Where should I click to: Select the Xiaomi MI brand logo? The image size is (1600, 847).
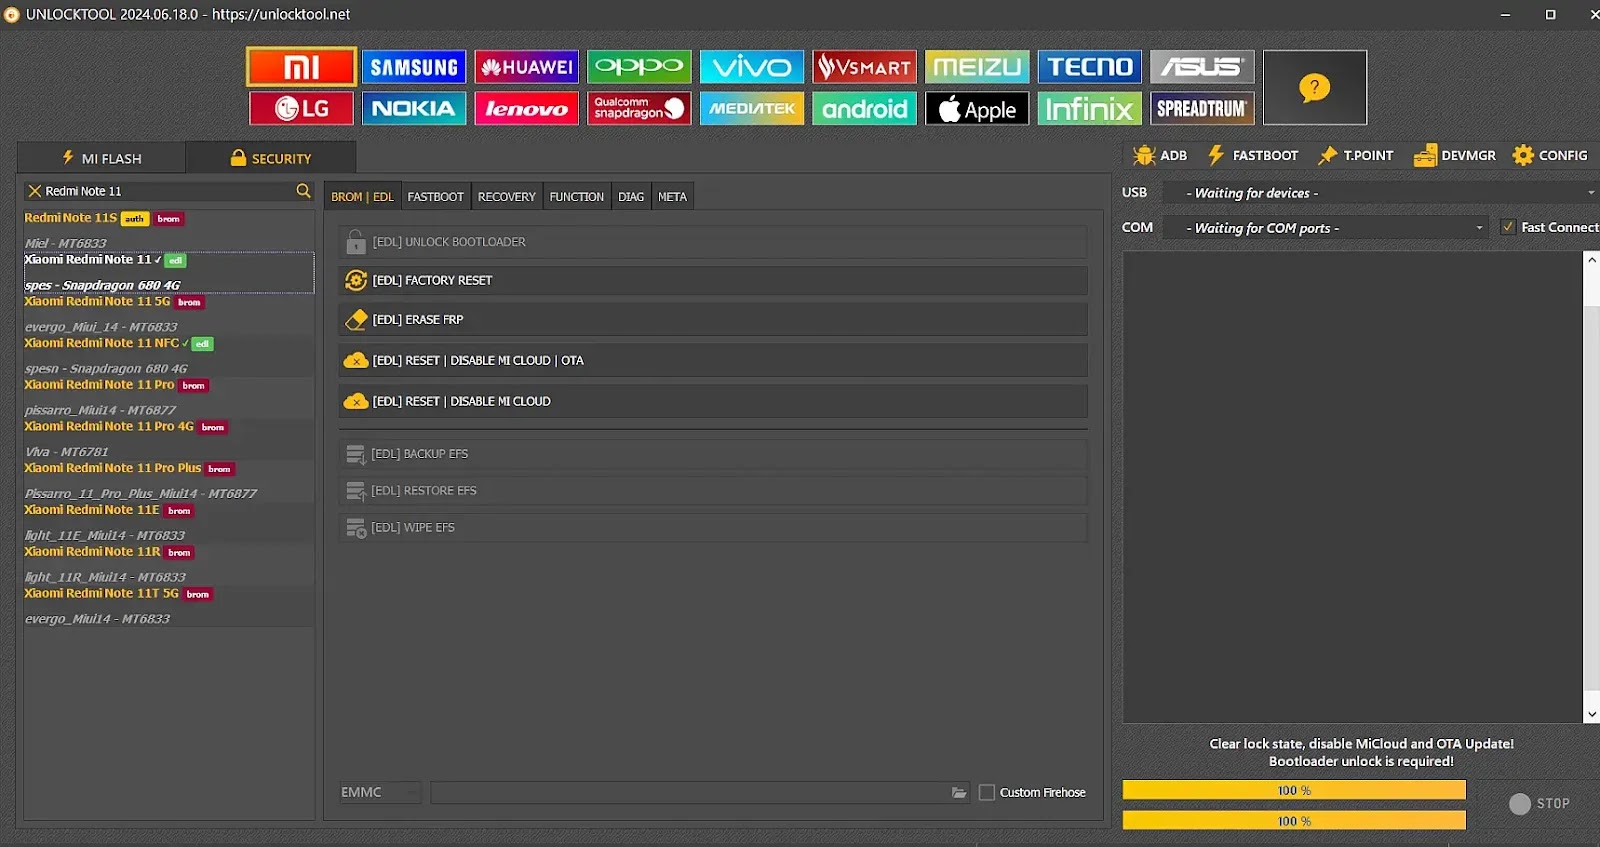[x=301, y=67]
